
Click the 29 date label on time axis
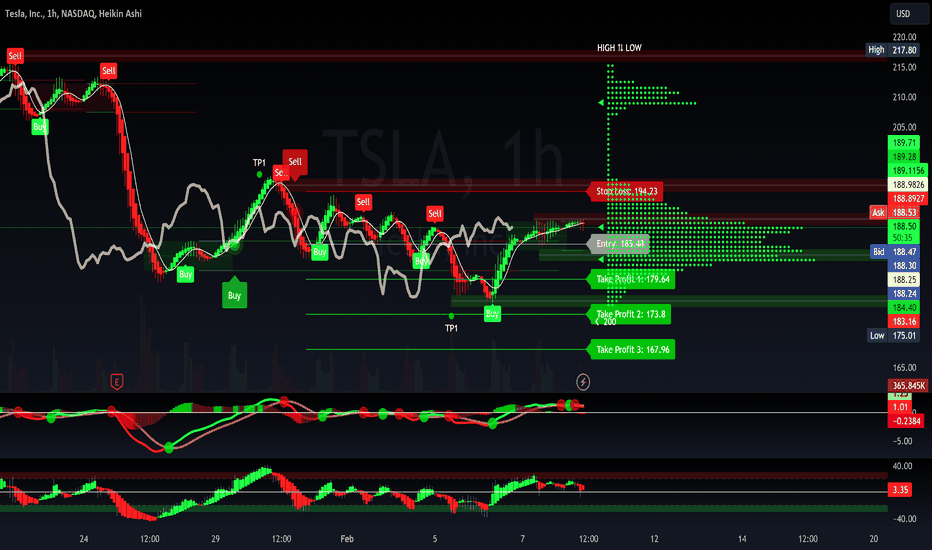(x=215, y=539)
